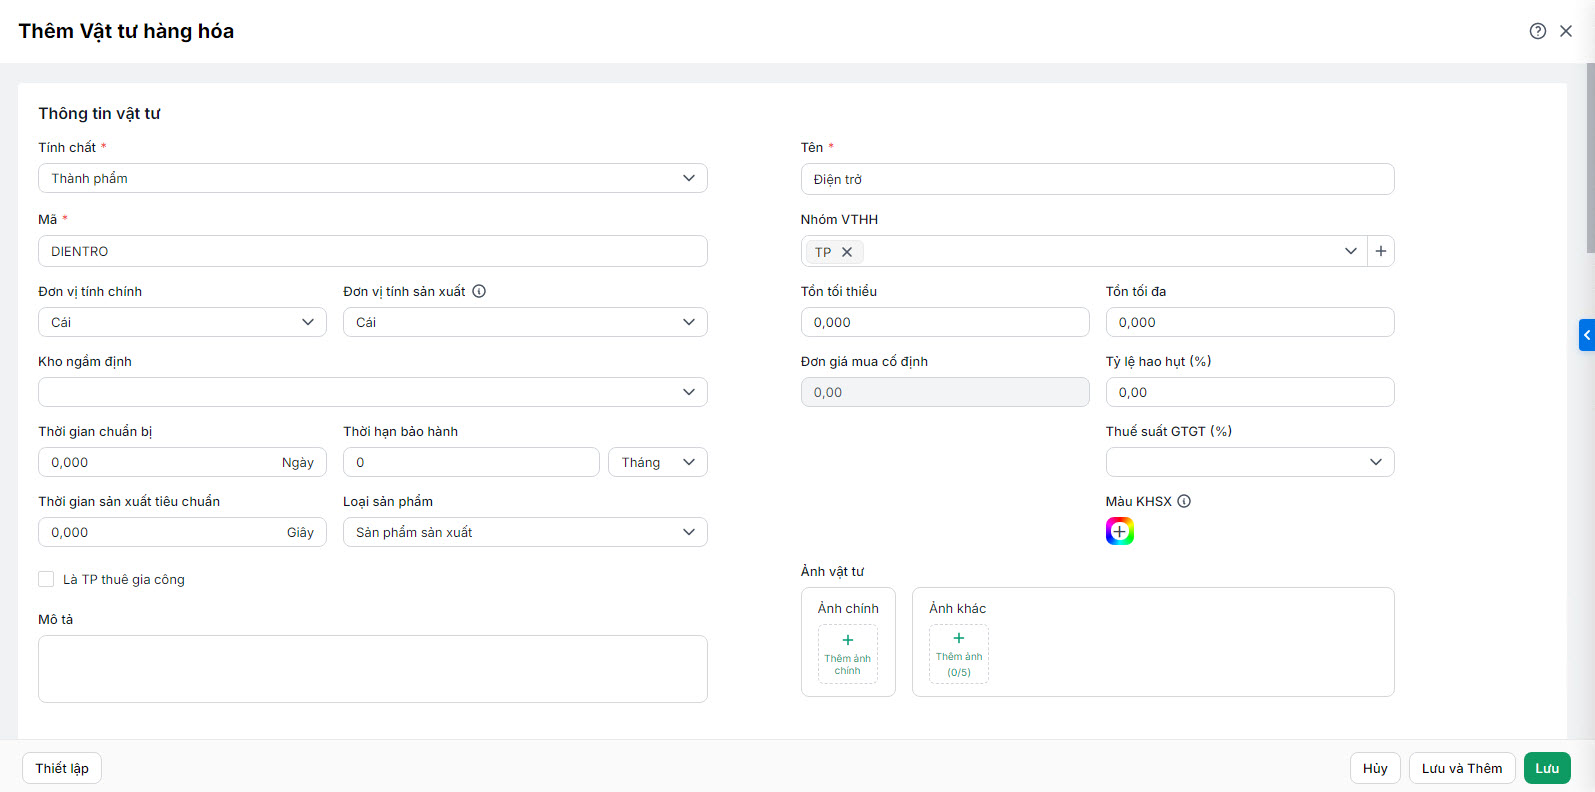The width and height of the screenshot is (1595, 792).
Task: Add other images via Thêm ảnh (0/5)
Action: click(x=959, y=654)
